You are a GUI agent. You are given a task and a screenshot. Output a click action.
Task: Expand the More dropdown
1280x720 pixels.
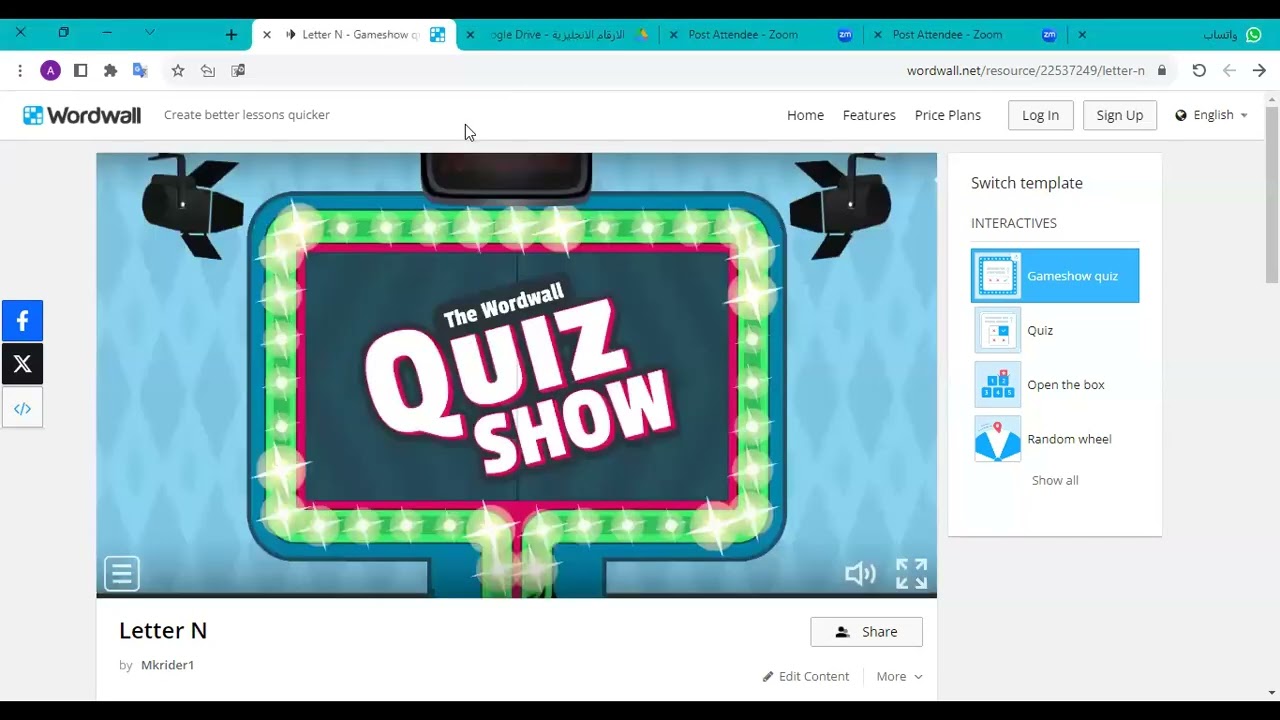pyautogui.click(x=899, y=676)
